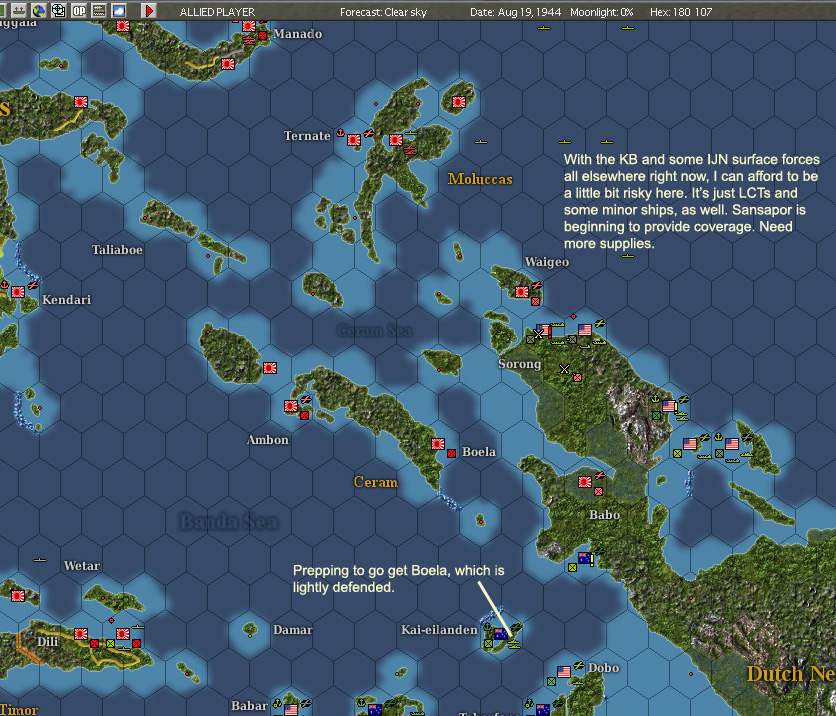
Task: Click the green unit square at Kai-eilanden
Action: click(x=488, y=643)
